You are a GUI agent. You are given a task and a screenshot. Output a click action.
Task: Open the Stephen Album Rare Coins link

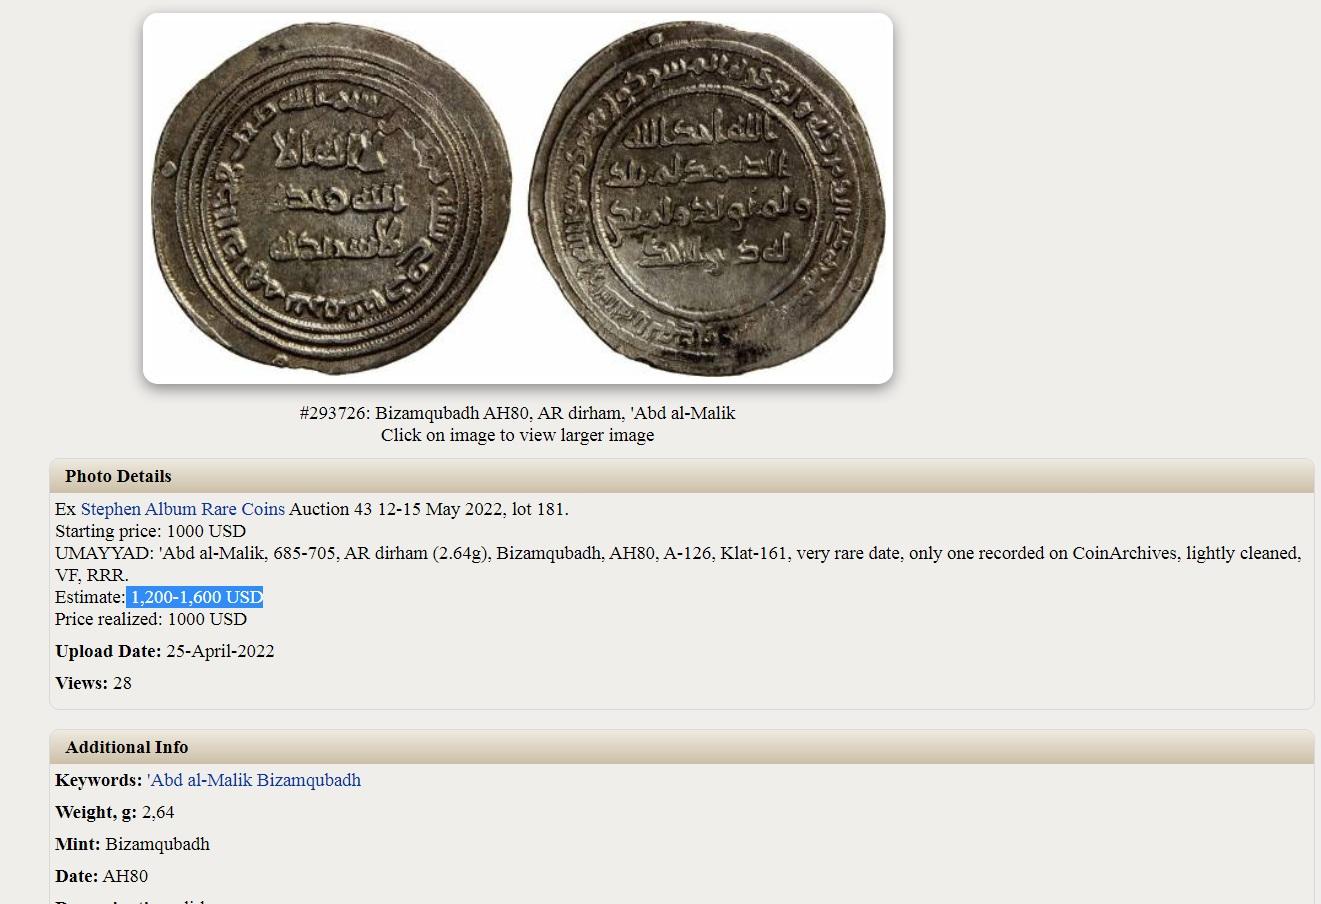tap(182, 509)
